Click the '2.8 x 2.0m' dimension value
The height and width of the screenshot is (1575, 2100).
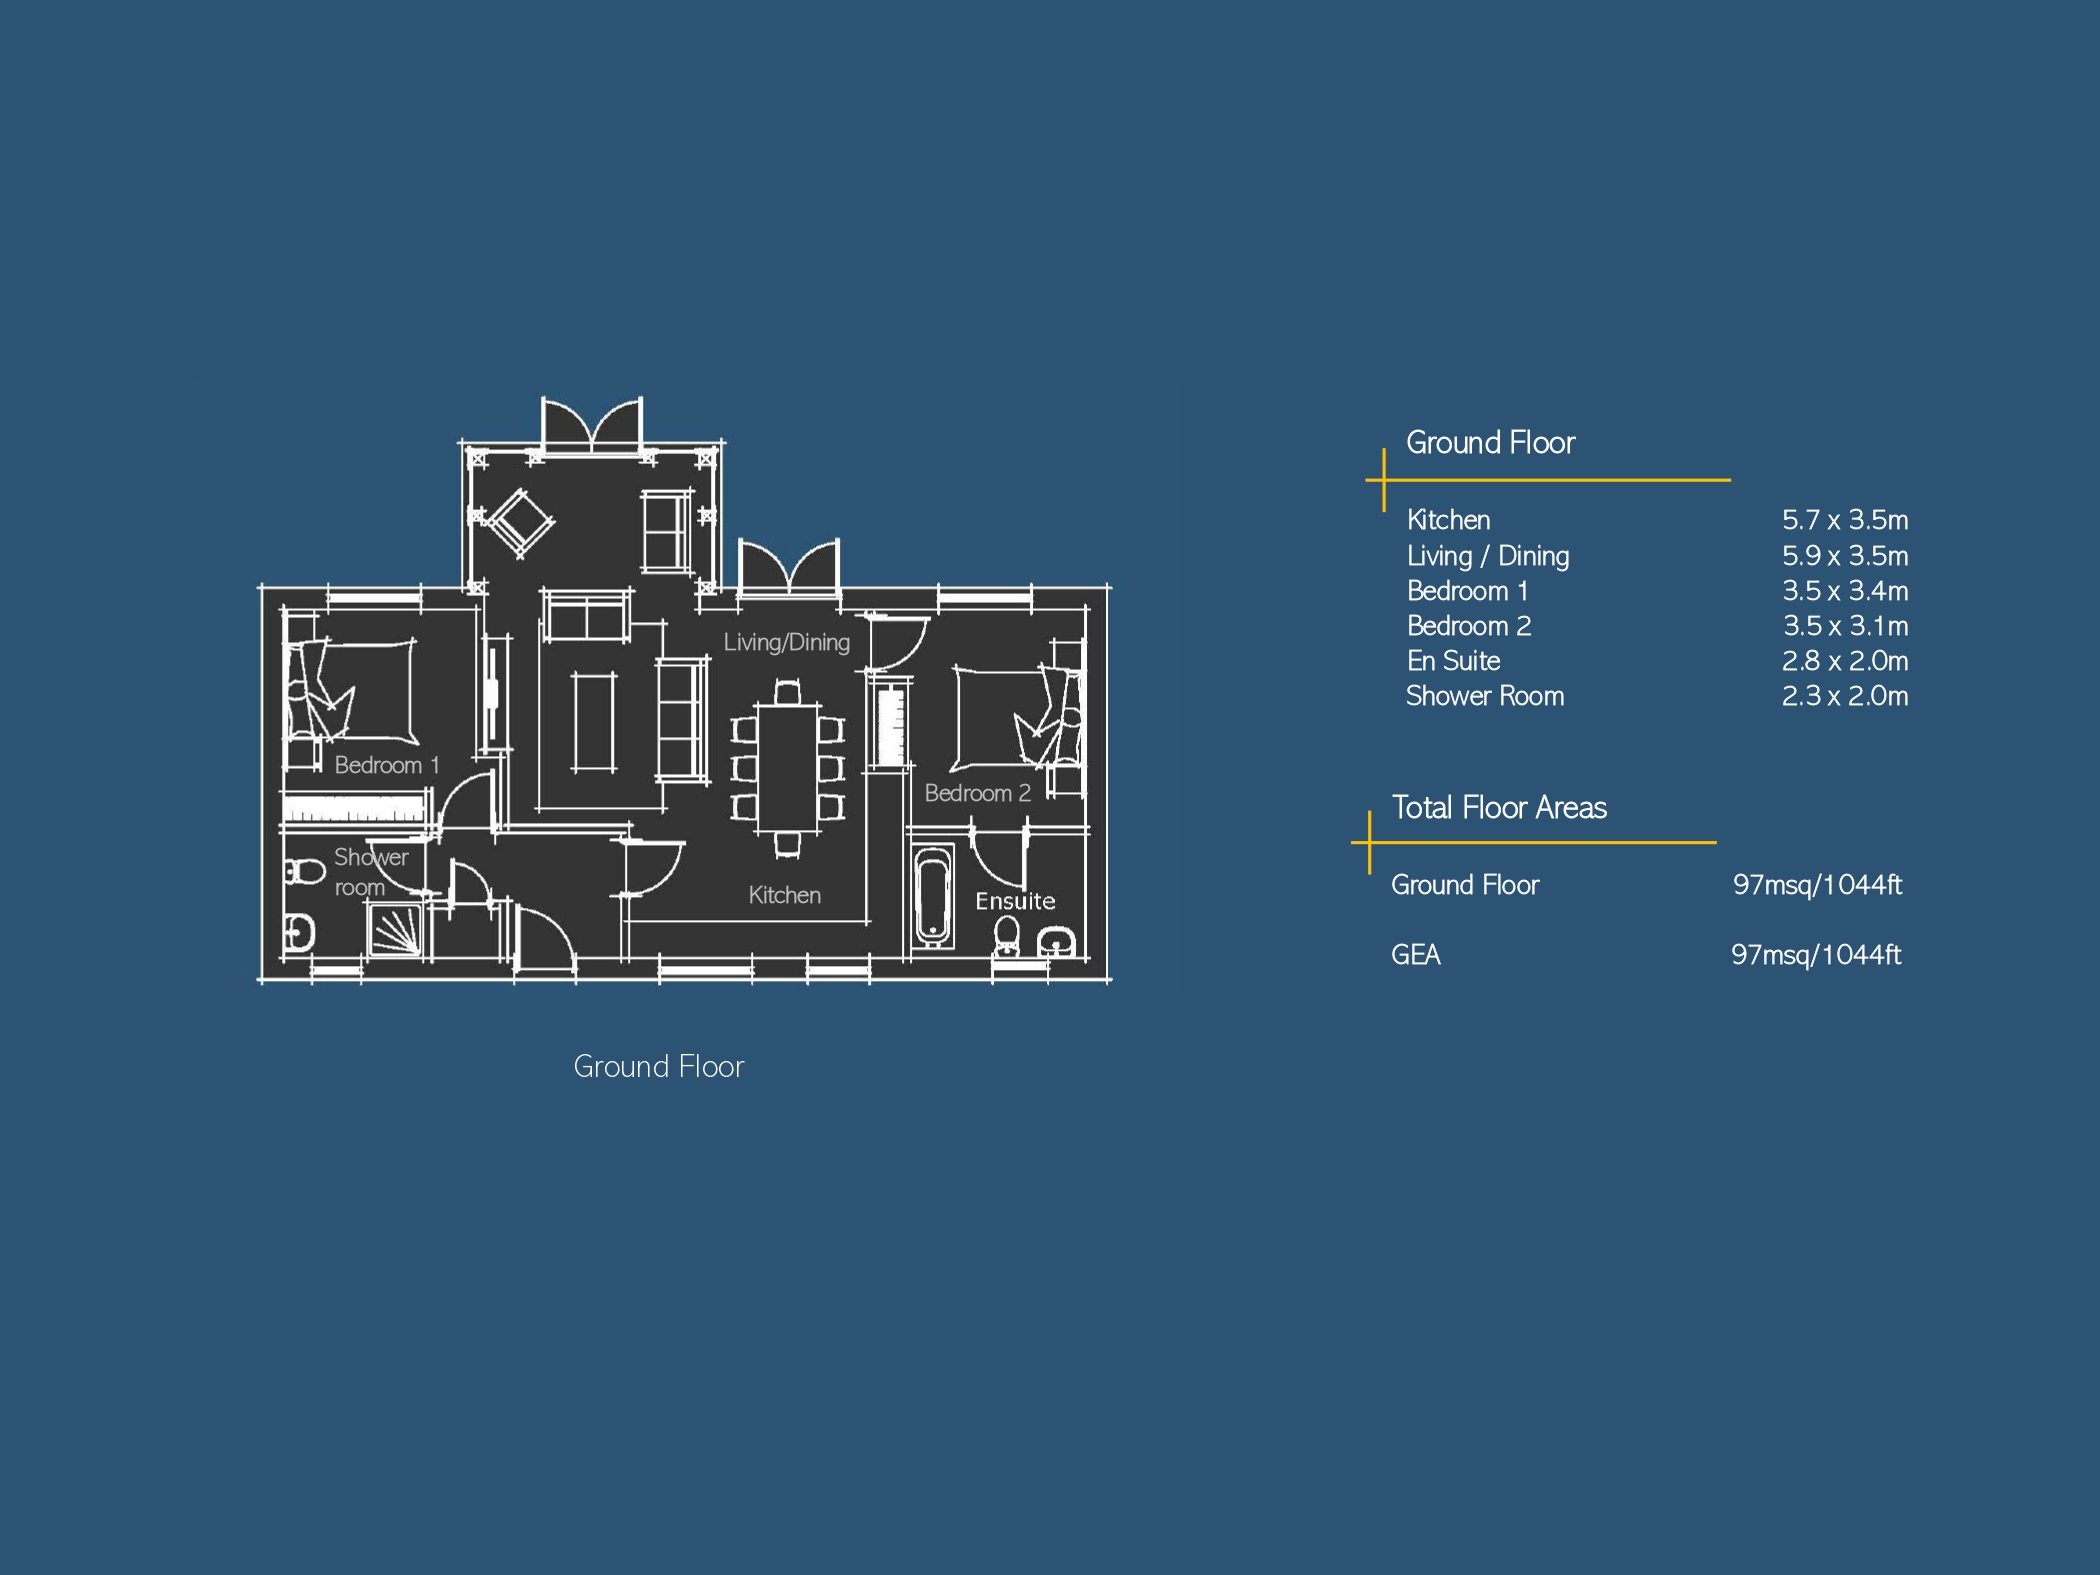1845,661
